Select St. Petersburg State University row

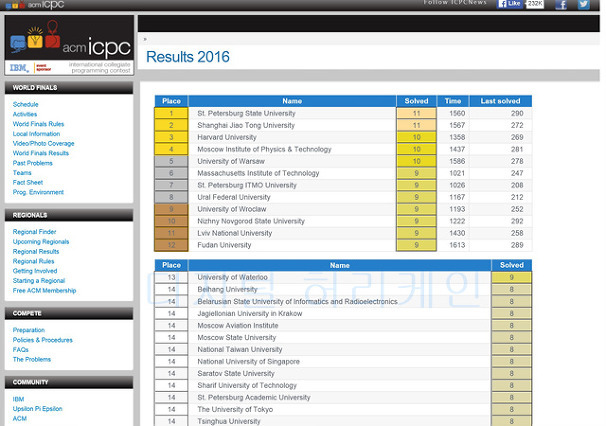pos(343,113)
